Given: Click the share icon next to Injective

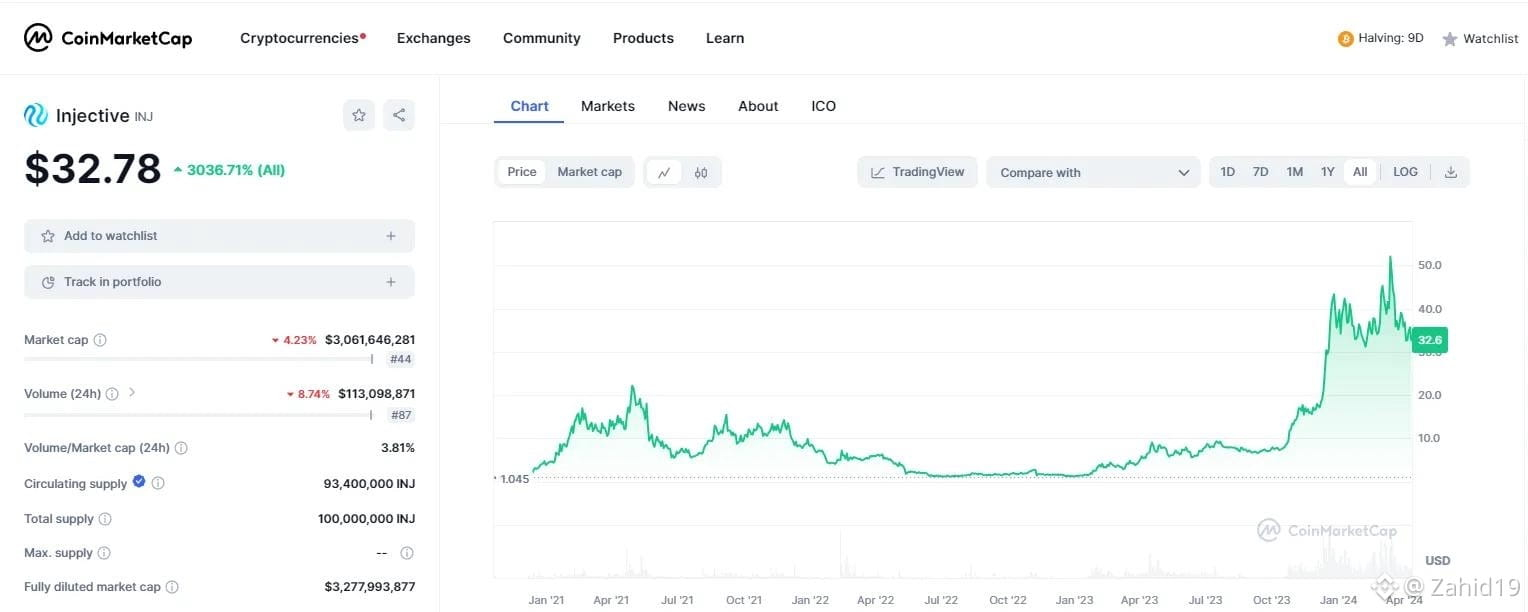Looking at the screenshot, I should [399, 115].
